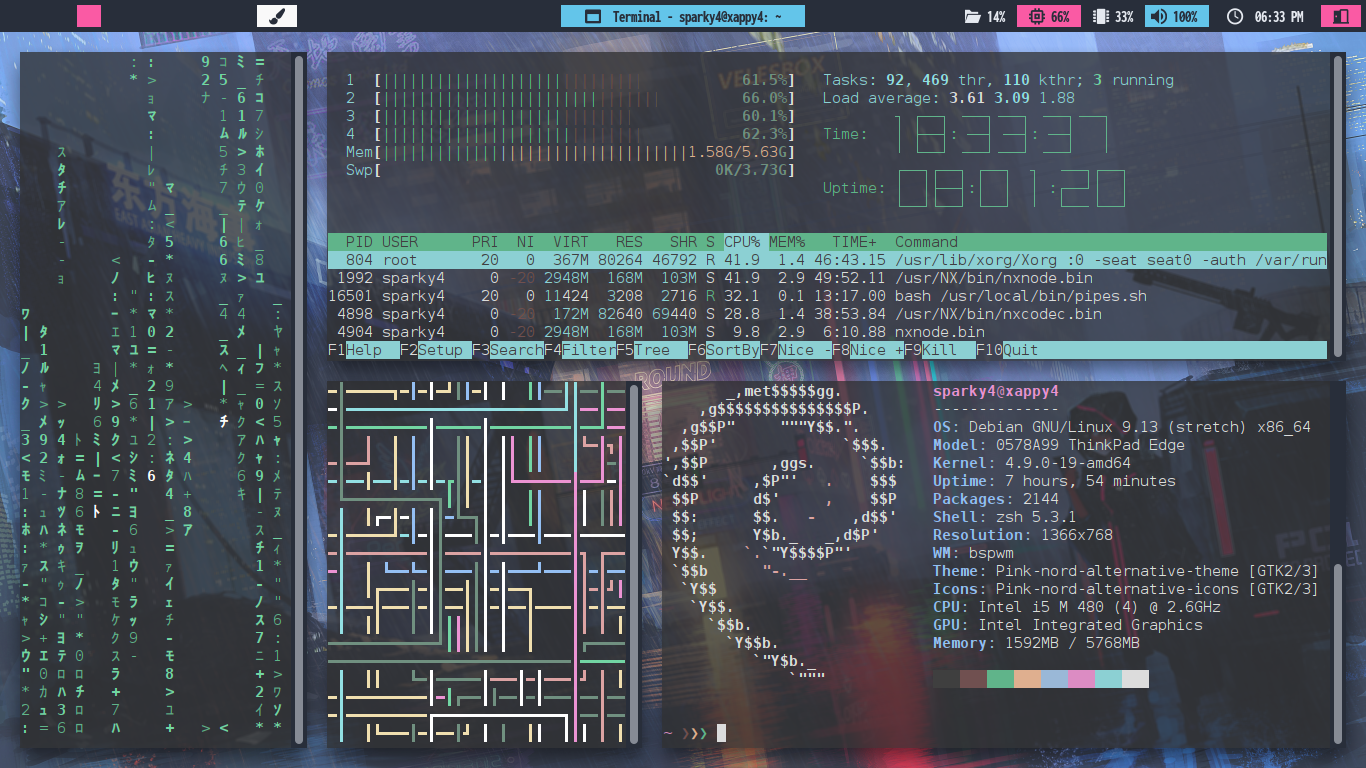The image size is (1366, 768).
Task: Toggle F5 Tree view in htop
Action: point(652,350)
